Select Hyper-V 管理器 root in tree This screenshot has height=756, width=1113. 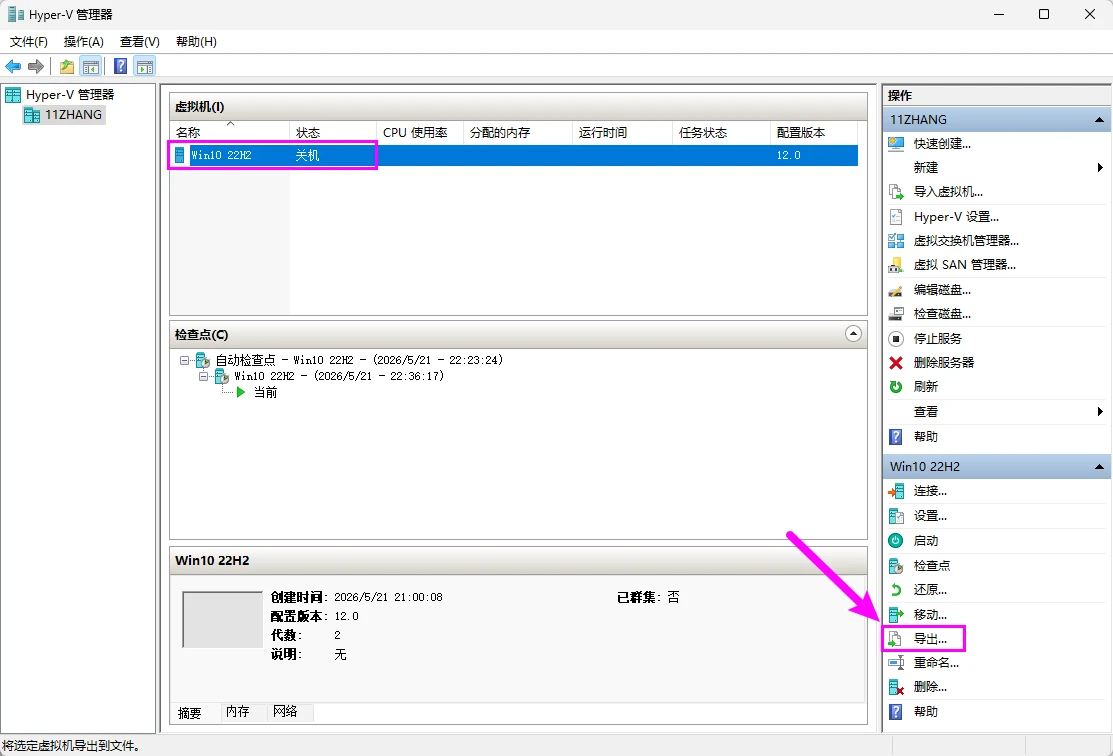coord(70,94)
